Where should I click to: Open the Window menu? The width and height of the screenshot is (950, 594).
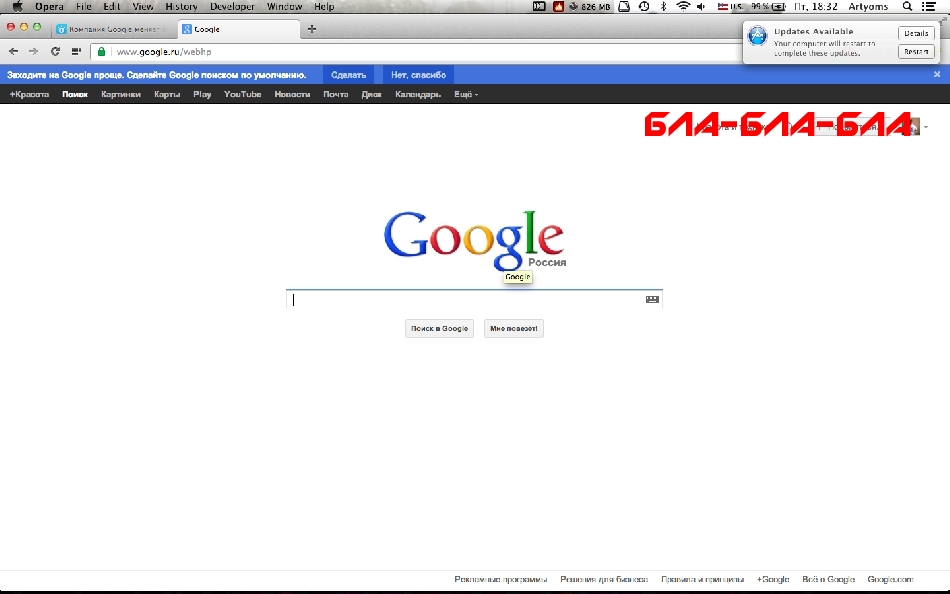[x=284, y=7]
